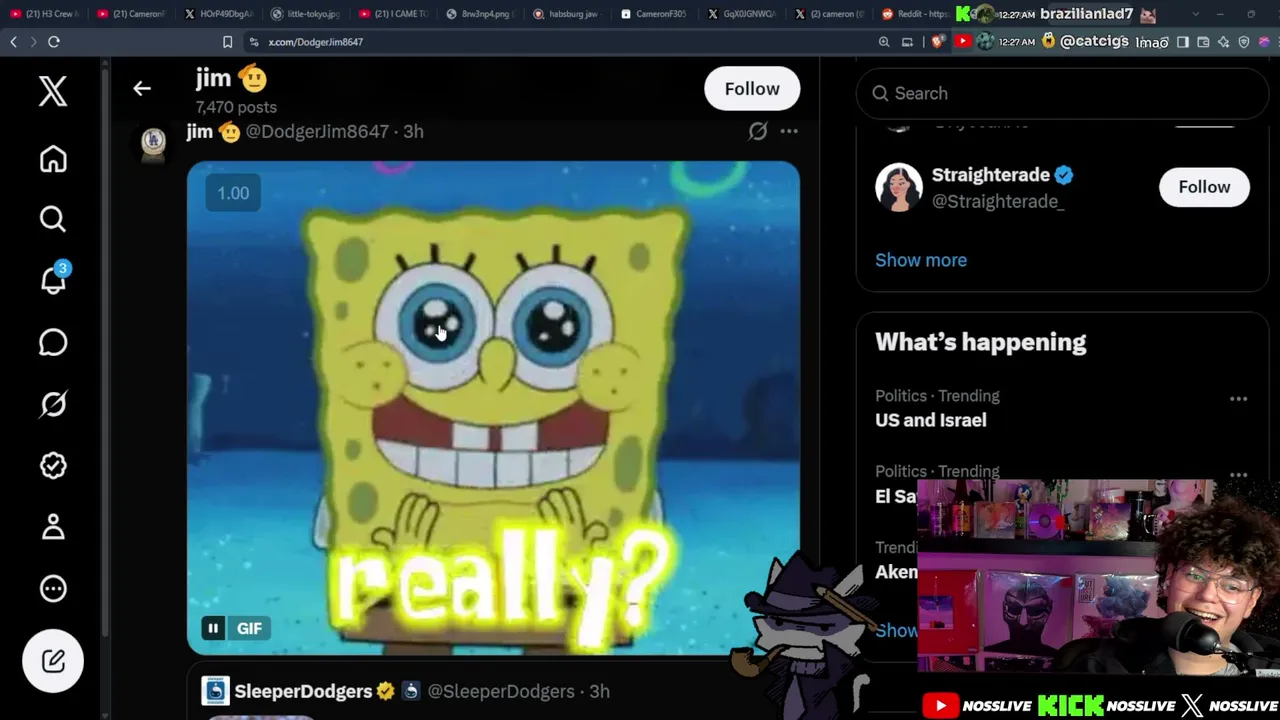Viewport: 1280px width, 720px height.
Task: Reload the current page
Action: (x=54, y=42)
